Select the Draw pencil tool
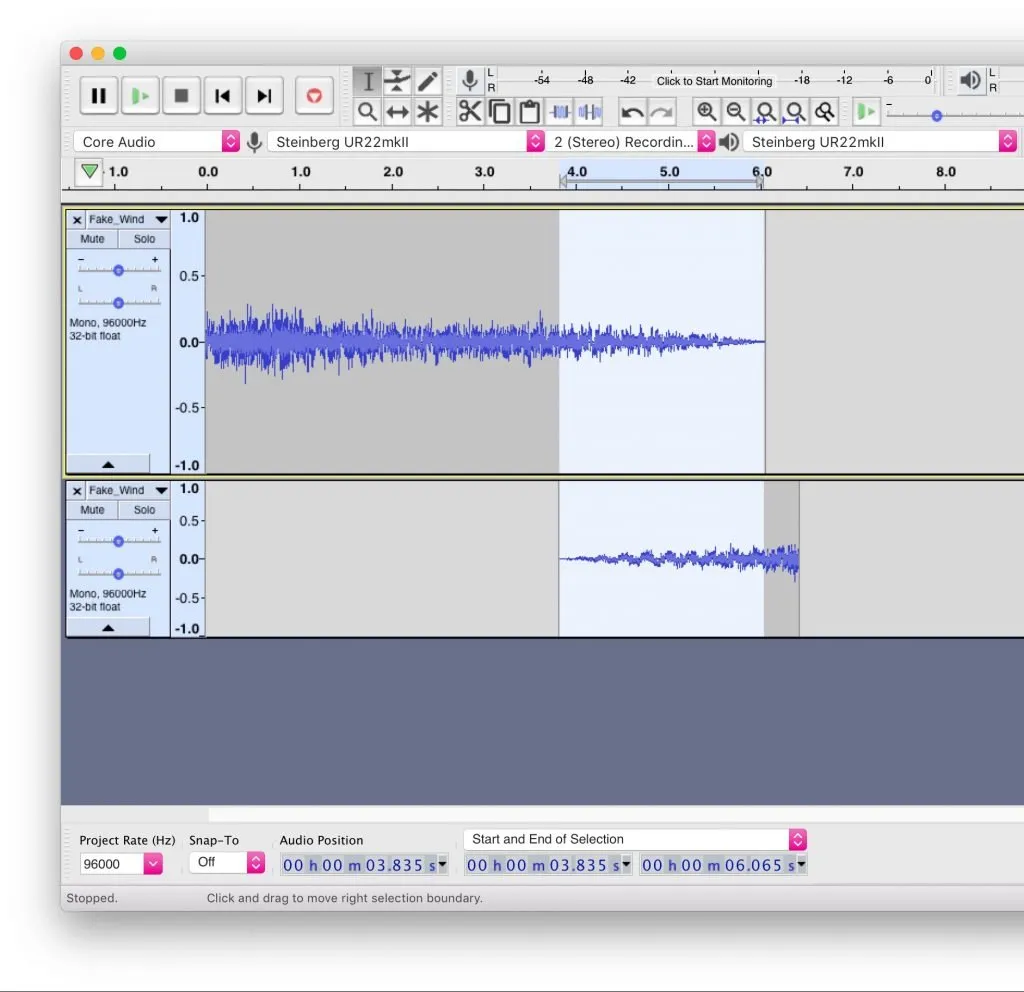This screenshot has height=992, width=1024. pyautogui.click(x=427, y=82)
